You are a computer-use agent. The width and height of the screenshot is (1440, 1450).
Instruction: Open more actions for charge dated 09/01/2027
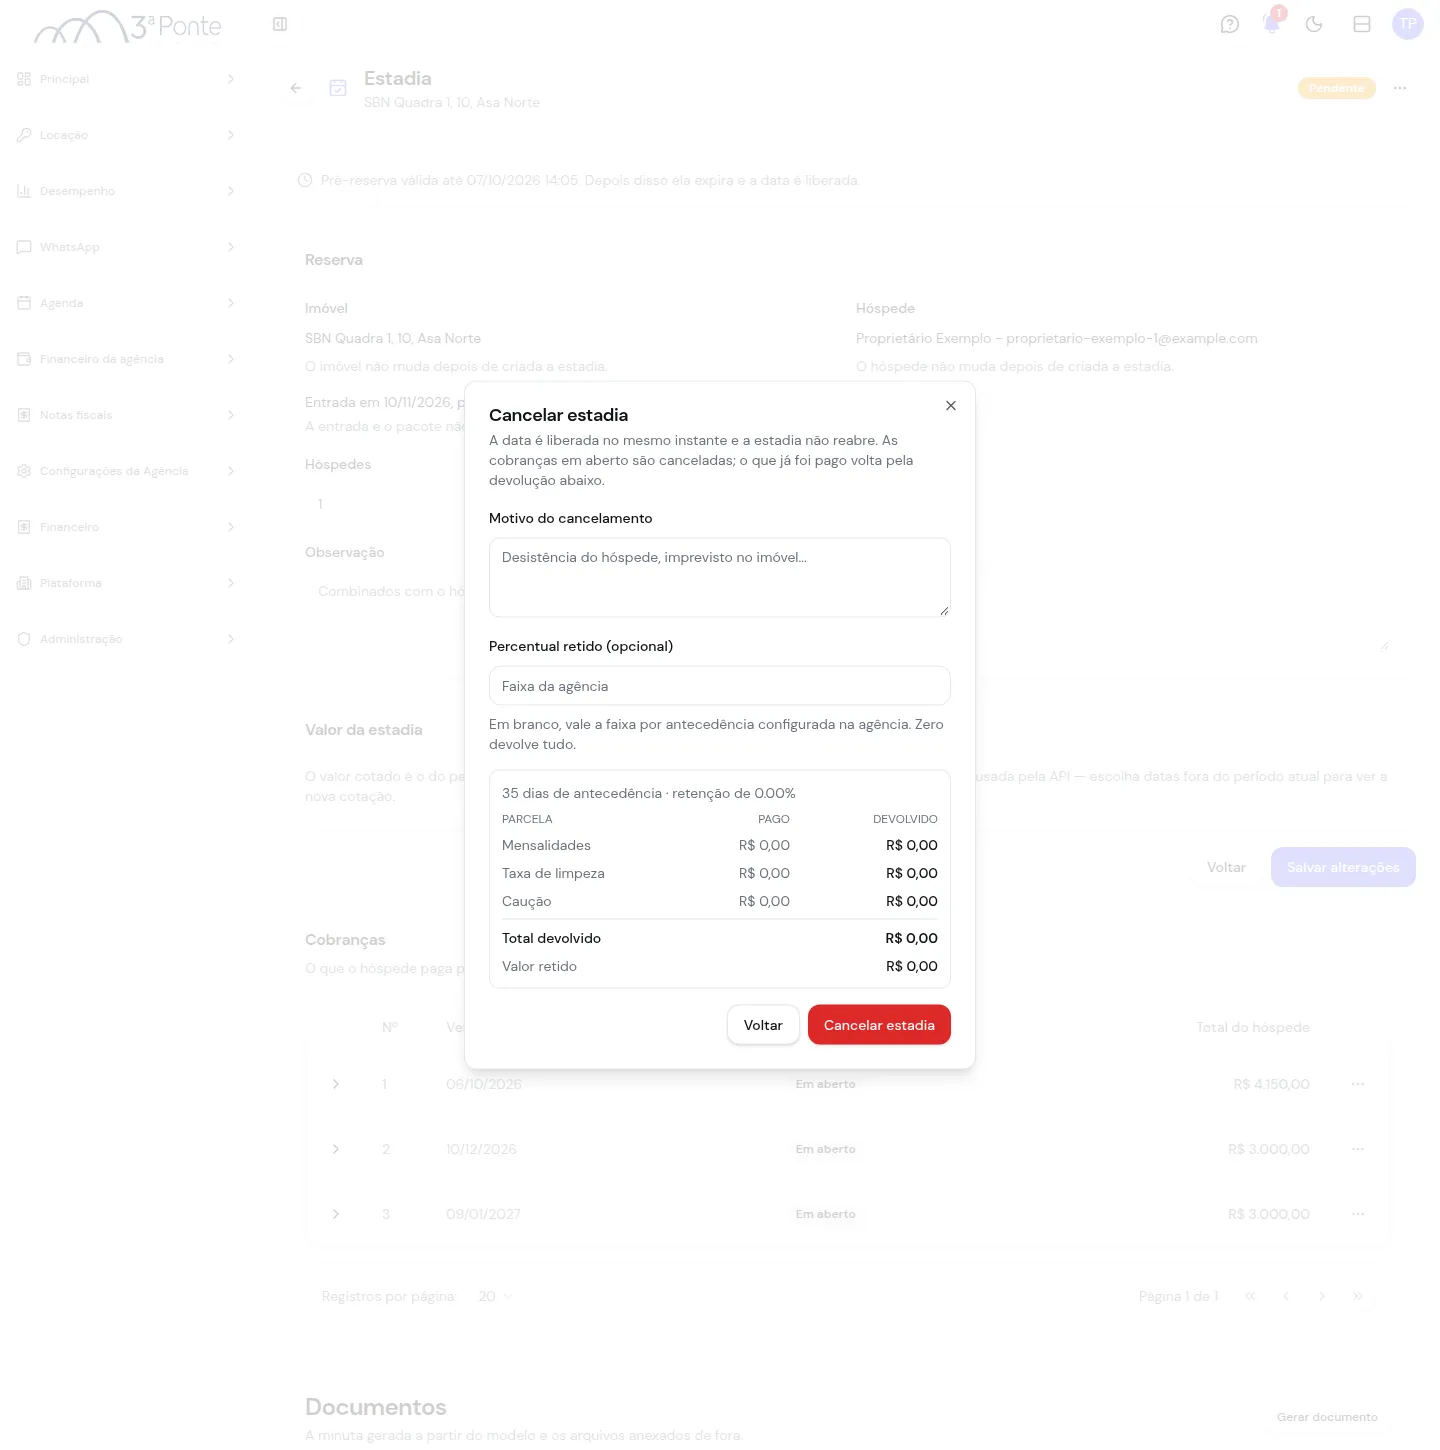pyautogui.click(x=1358, y=1214)
